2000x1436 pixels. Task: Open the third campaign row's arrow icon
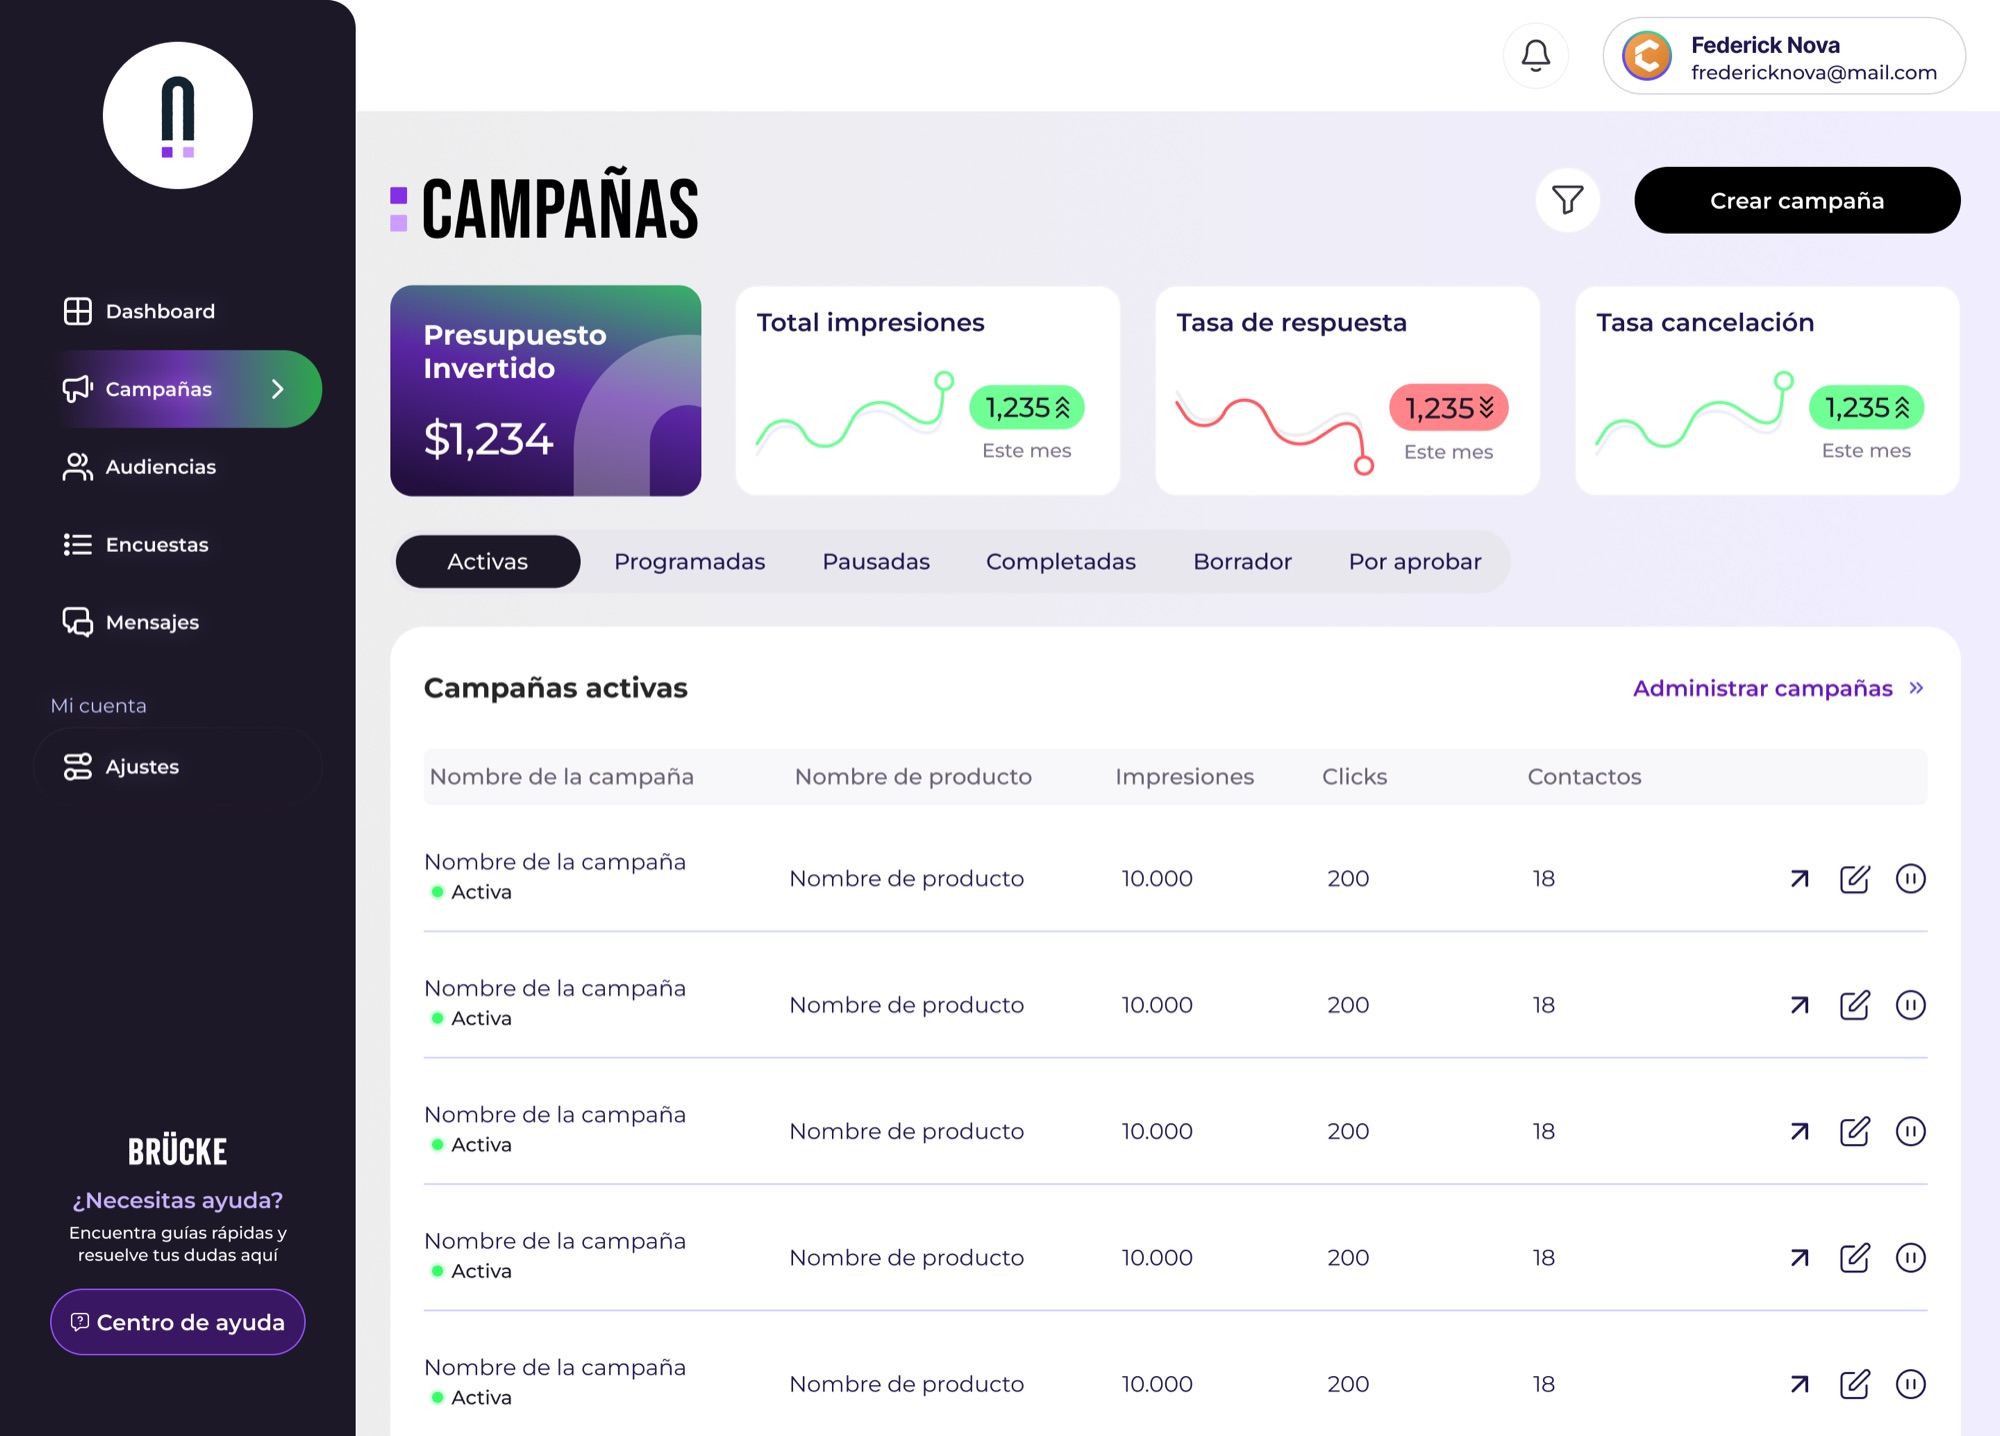(1799, 1131)
